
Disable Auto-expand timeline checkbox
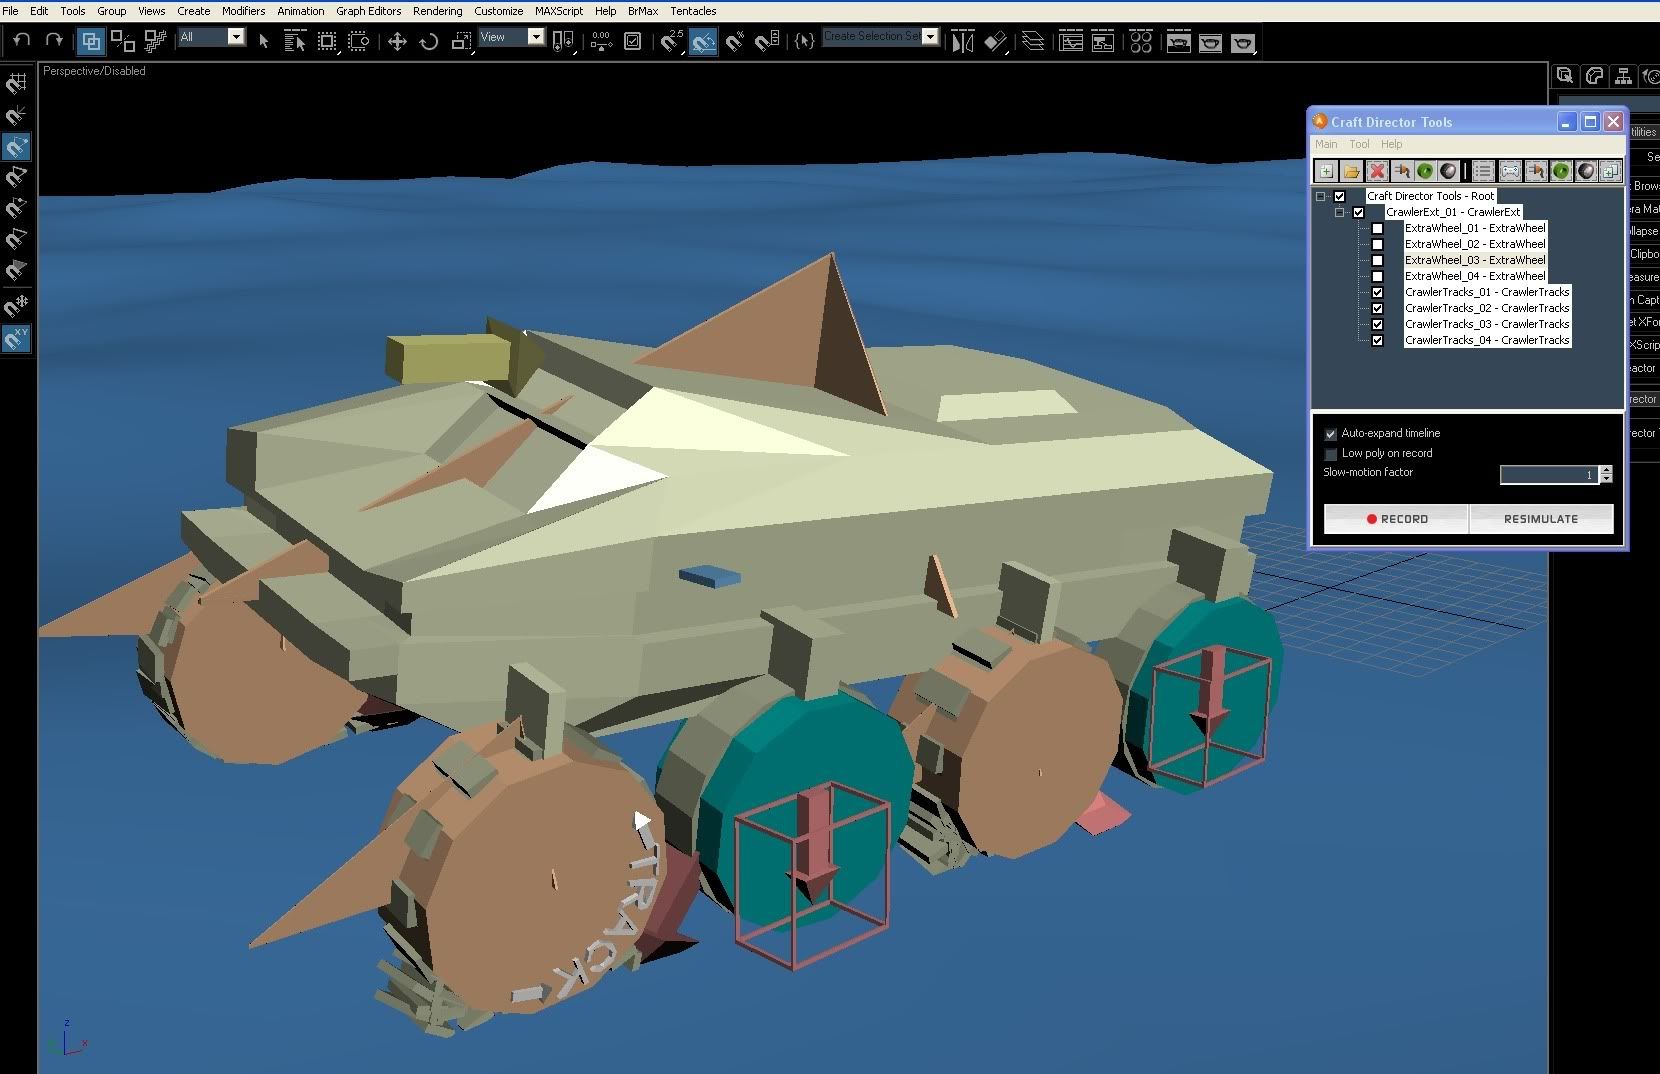[x=1331, y=434]
